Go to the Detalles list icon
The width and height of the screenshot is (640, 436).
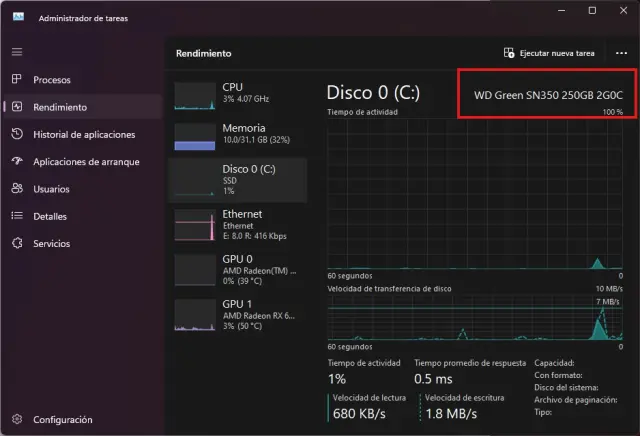(16, 215)
